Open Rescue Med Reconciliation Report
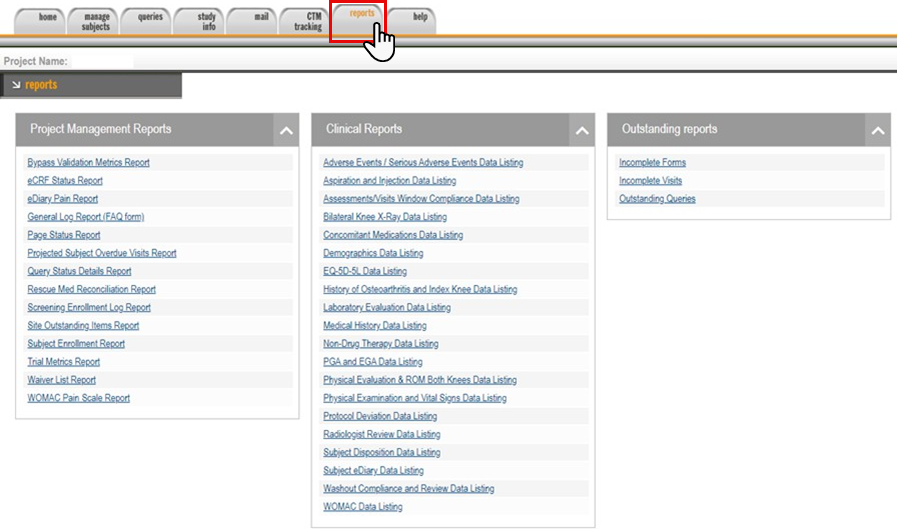This screenshot has width=897, height=529. [x=92, y=289]
